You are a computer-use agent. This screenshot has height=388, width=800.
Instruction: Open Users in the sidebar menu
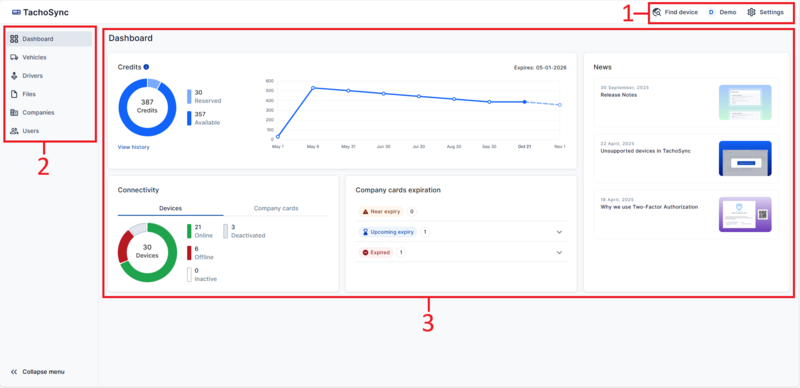pos(49,131)
